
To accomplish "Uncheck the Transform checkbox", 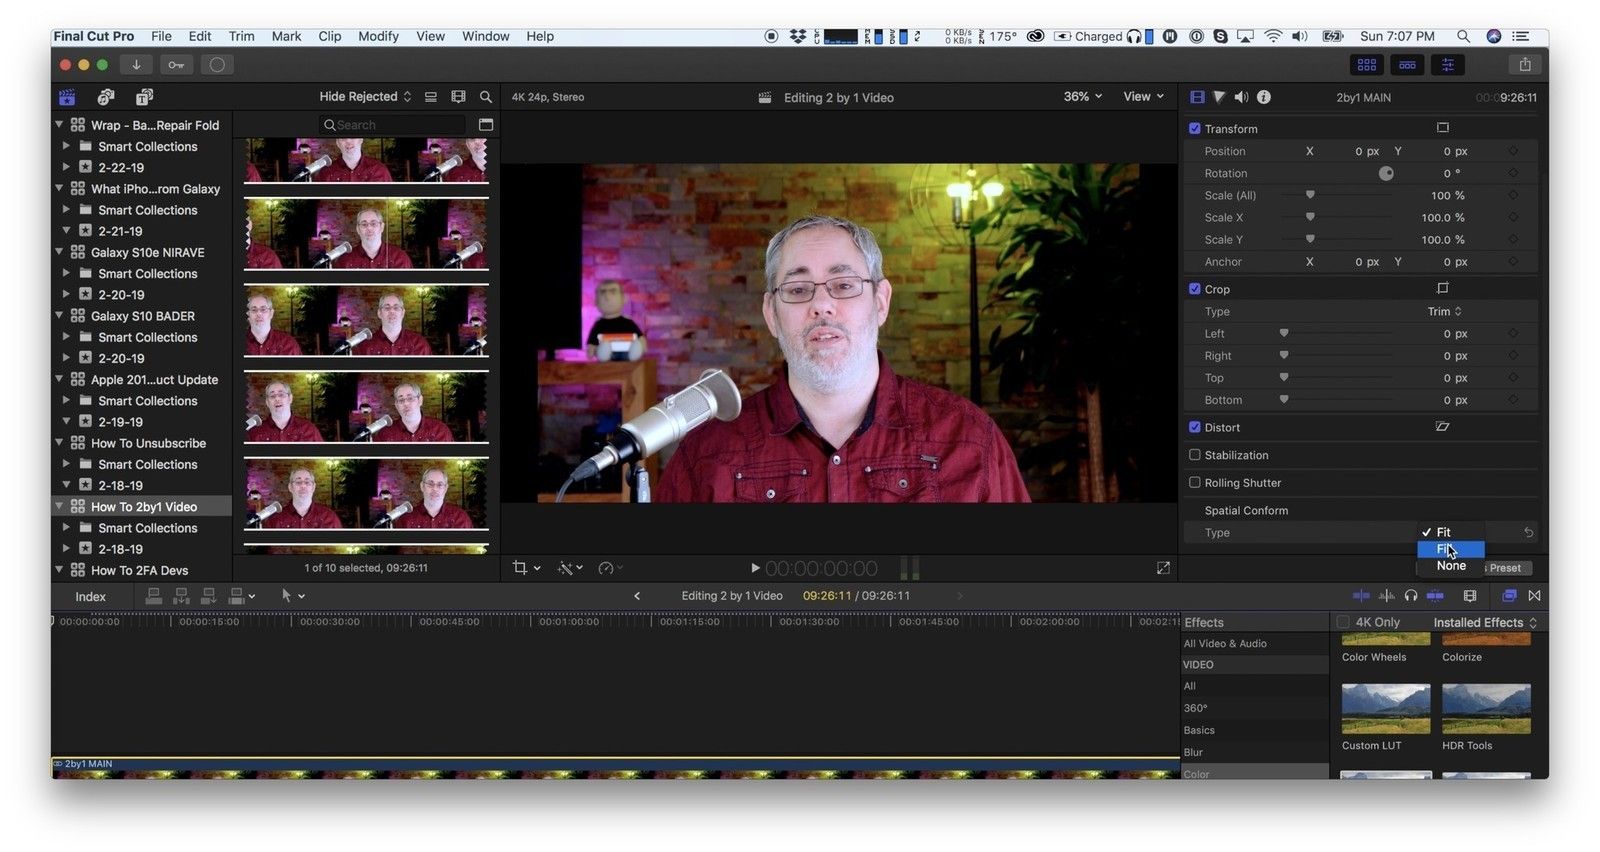I will (1194, 129).
